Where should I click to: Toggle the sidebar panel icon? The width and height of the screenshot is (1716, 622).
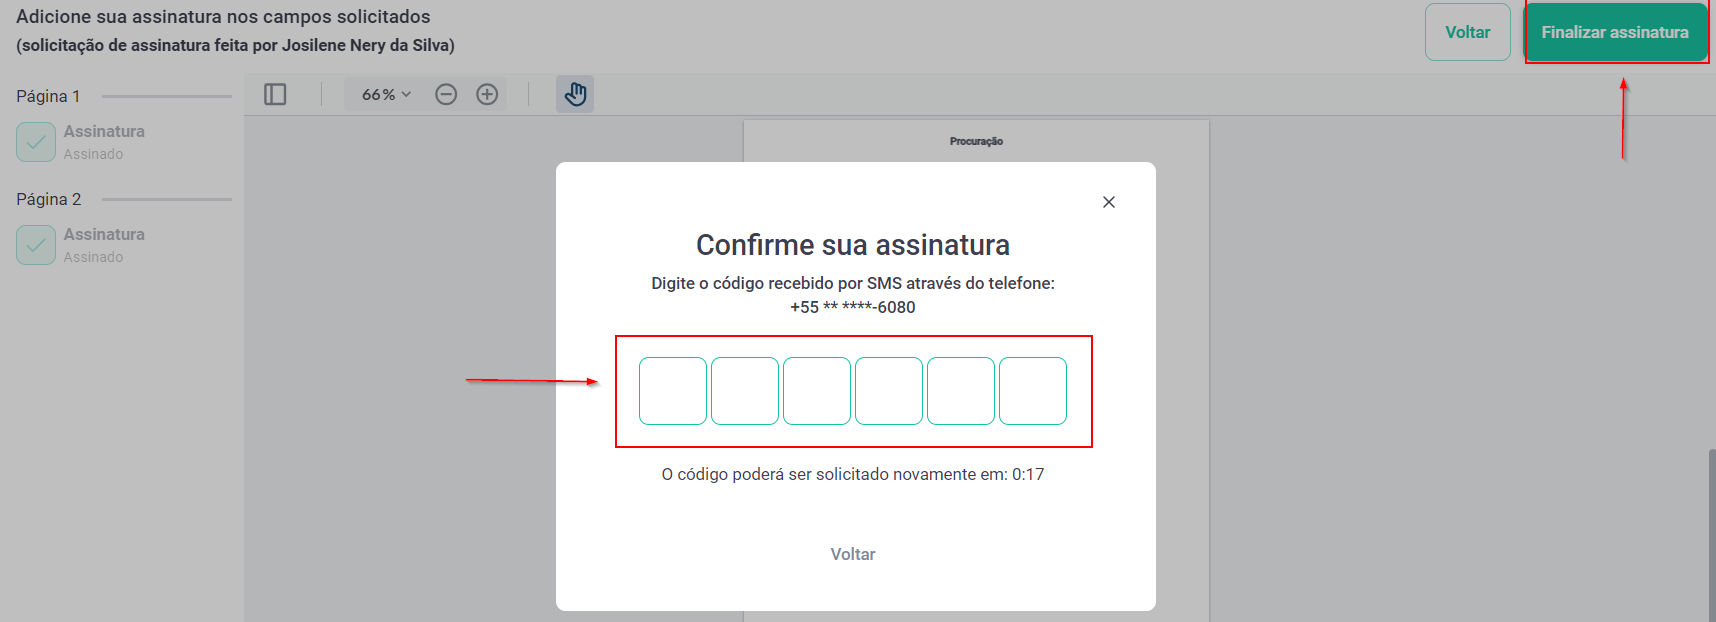(x=275, y=94)
